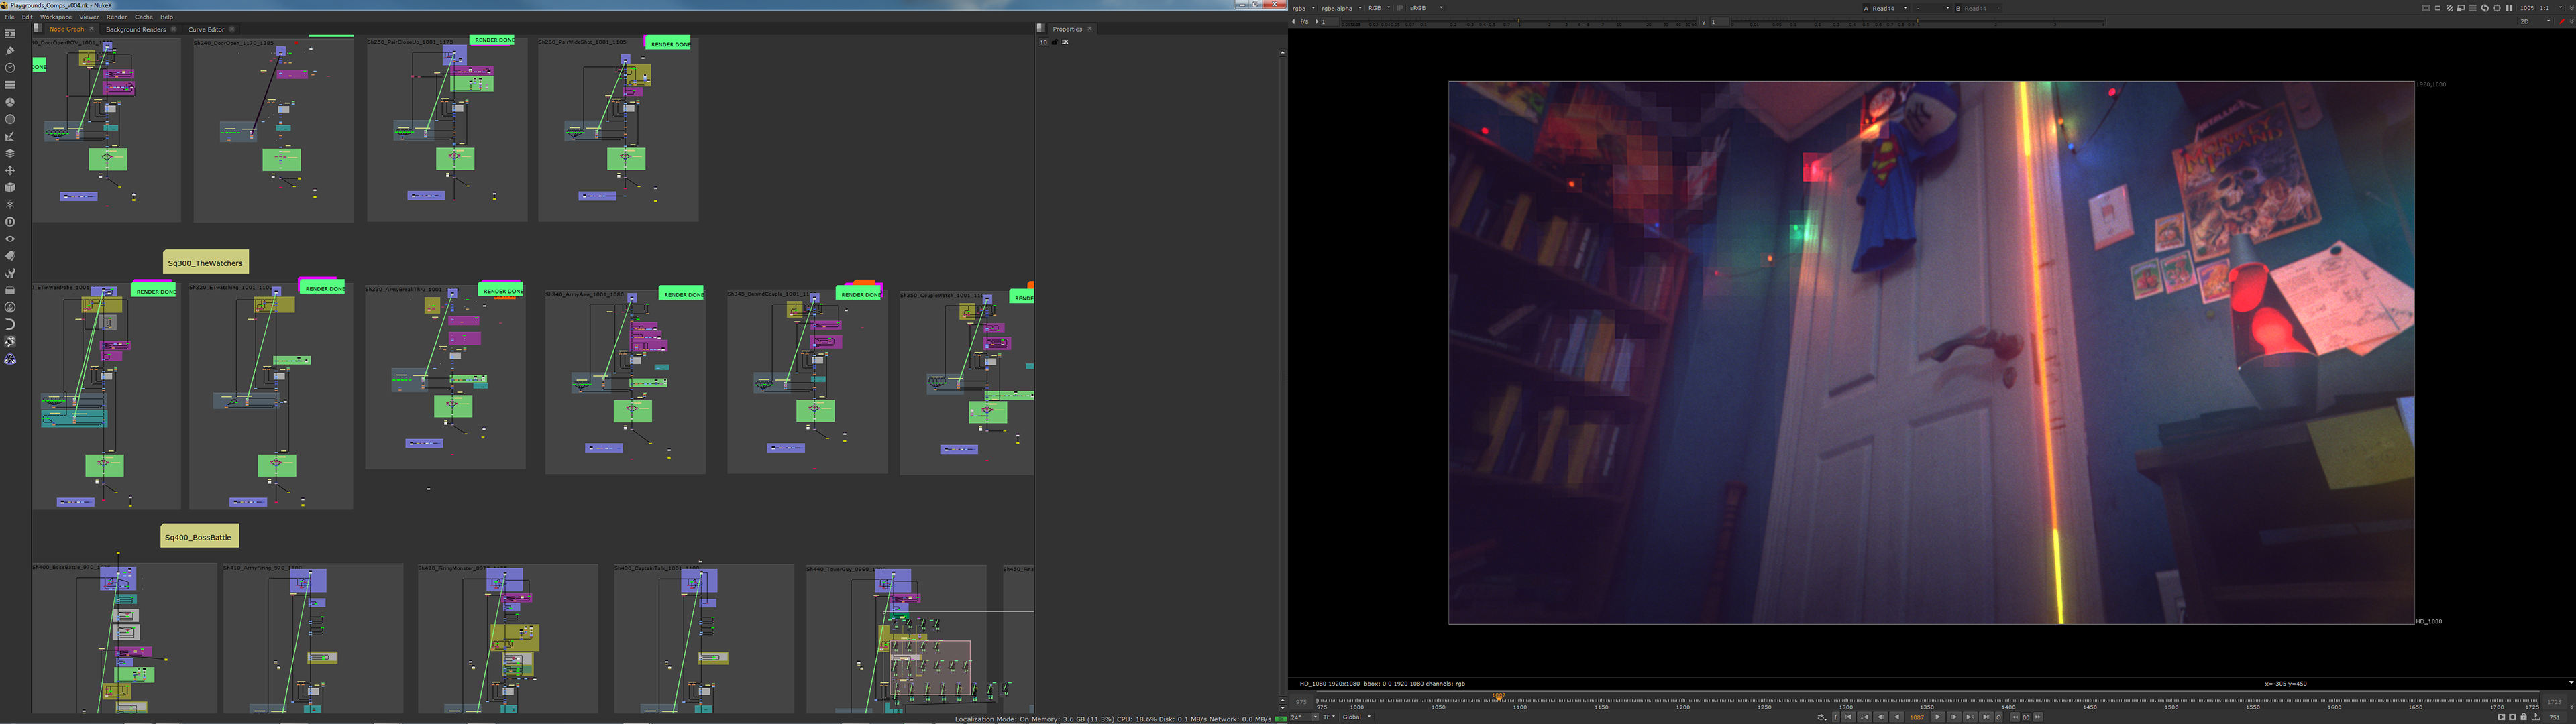Close the Node Graph tab
Screen dimensions: 2576x724
tap(92, 29)
